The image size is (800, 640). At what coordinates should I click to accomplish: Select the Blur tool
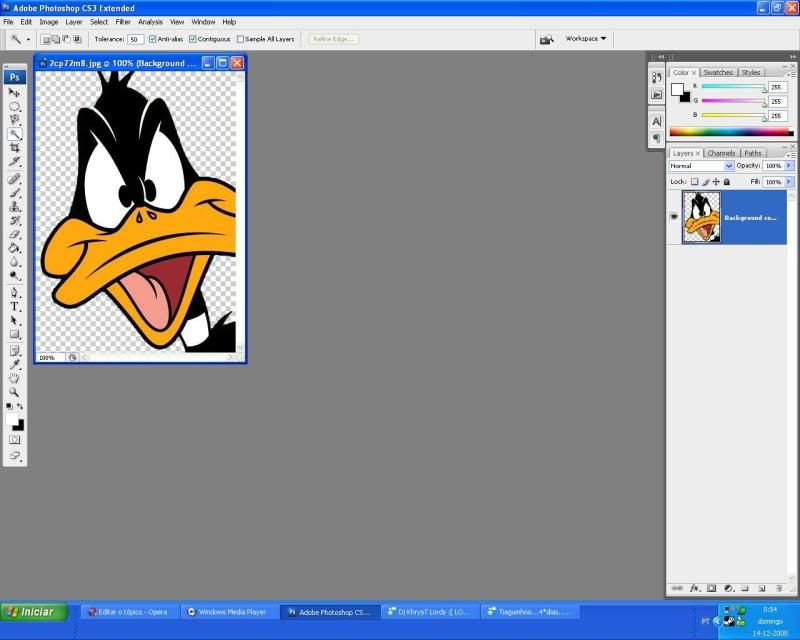click(x=14, y=262)
